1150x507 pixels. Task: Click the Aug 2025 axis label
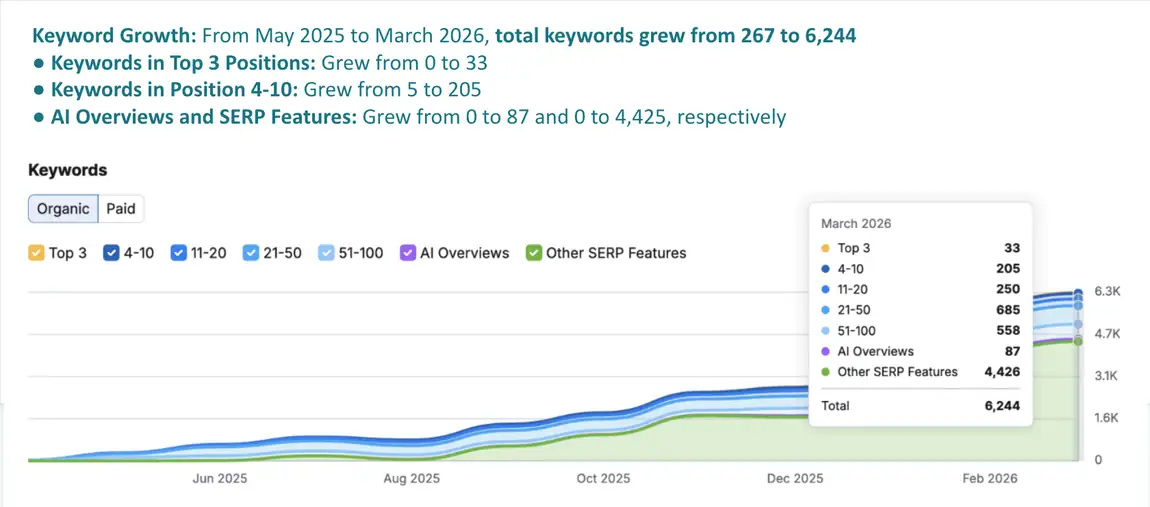[x=412, y=478]
